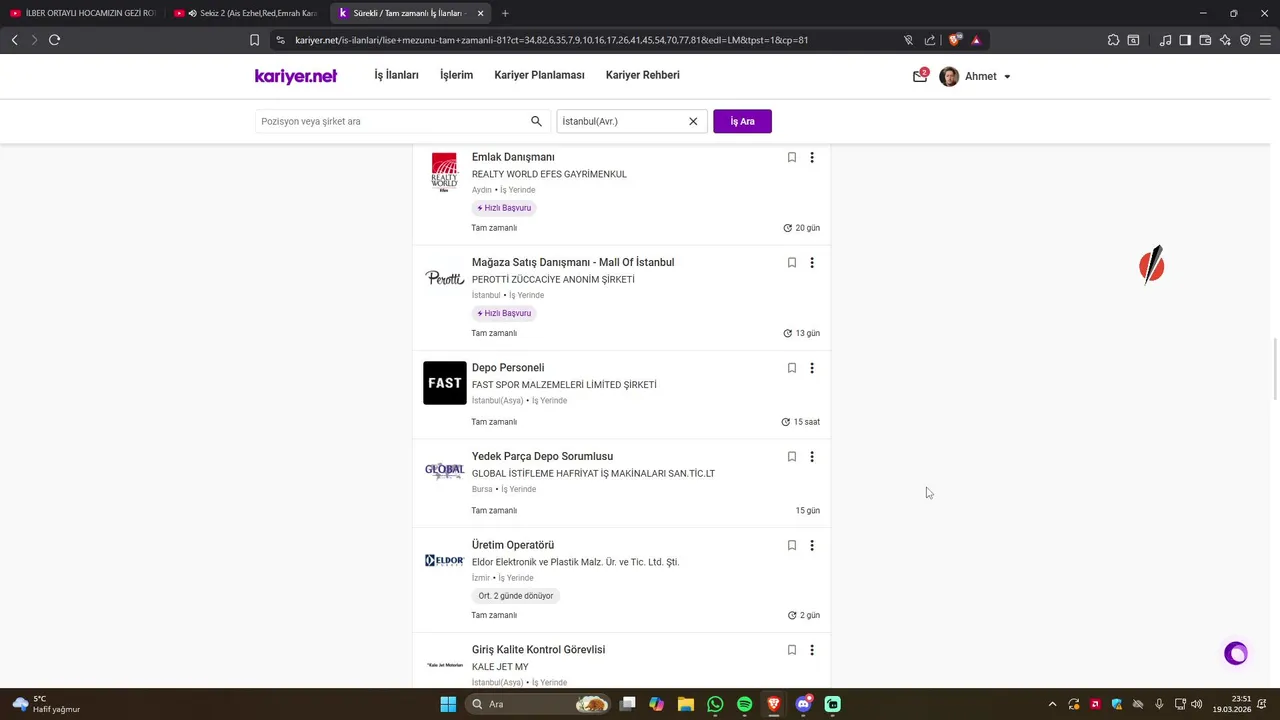Bookmark the Yedek Parça Depo Sorumlusu listing
This screenshot has width=1280, height=720.
pos(791,456)
